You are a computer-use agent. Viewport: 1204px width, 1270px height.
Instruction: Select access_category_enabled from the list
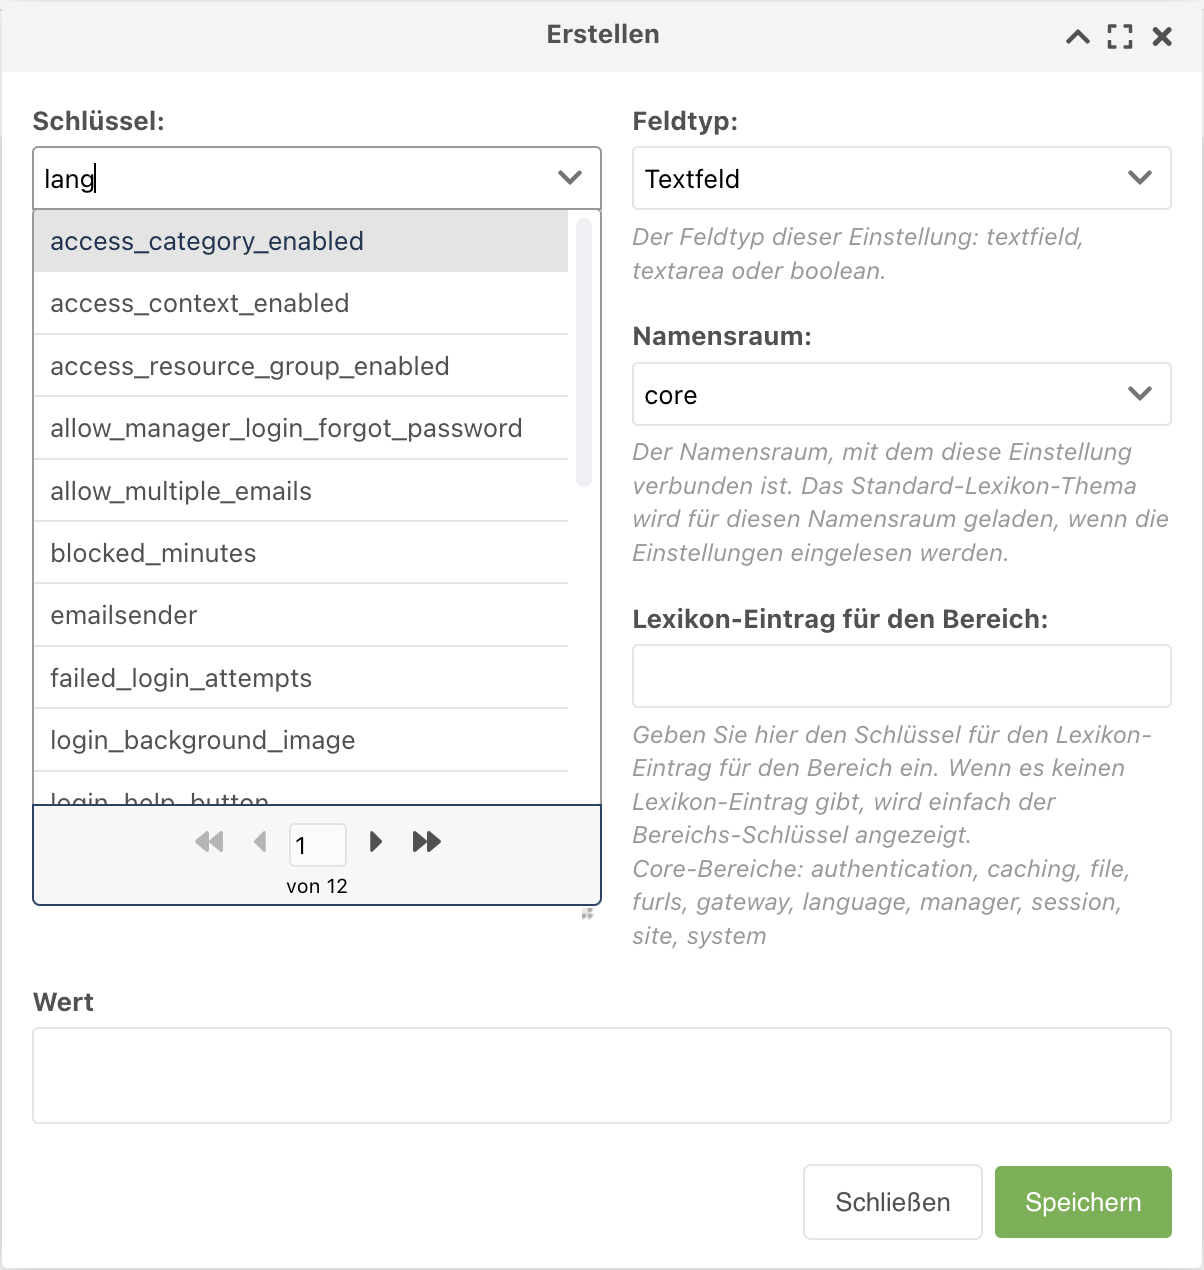[x=301, y=241]
